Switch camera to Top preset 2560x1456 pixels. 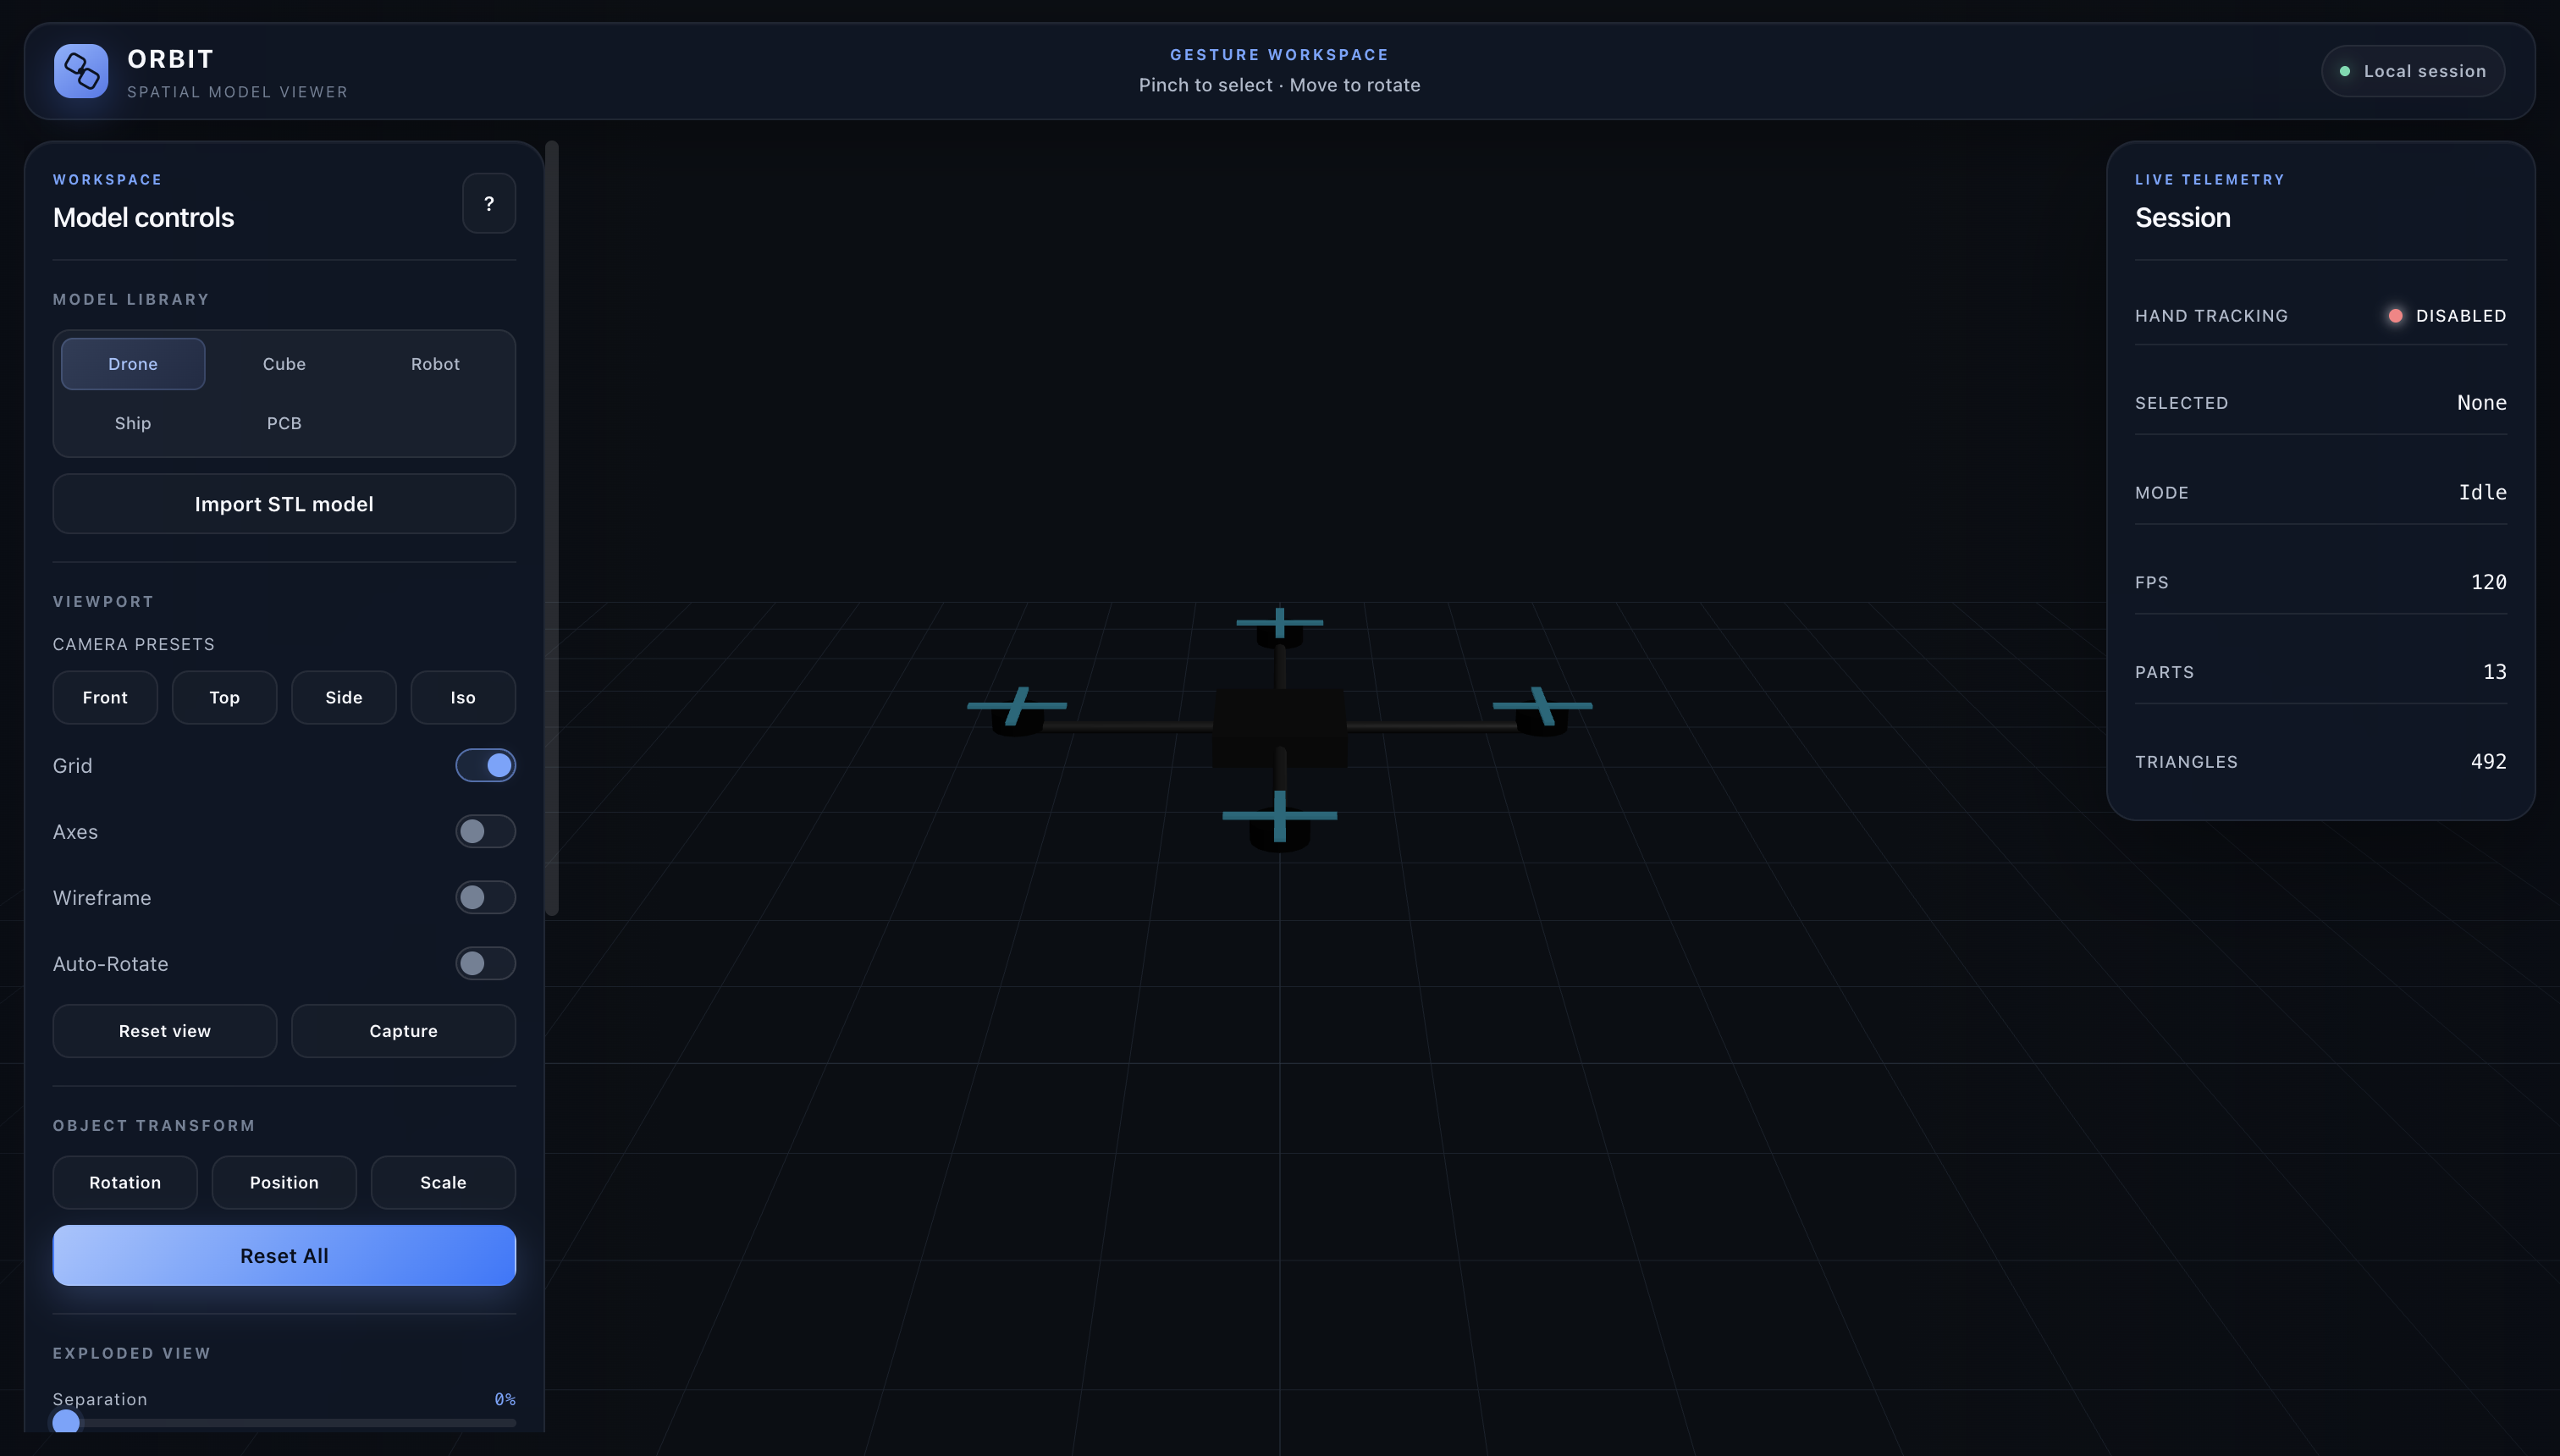click(224, 697)
